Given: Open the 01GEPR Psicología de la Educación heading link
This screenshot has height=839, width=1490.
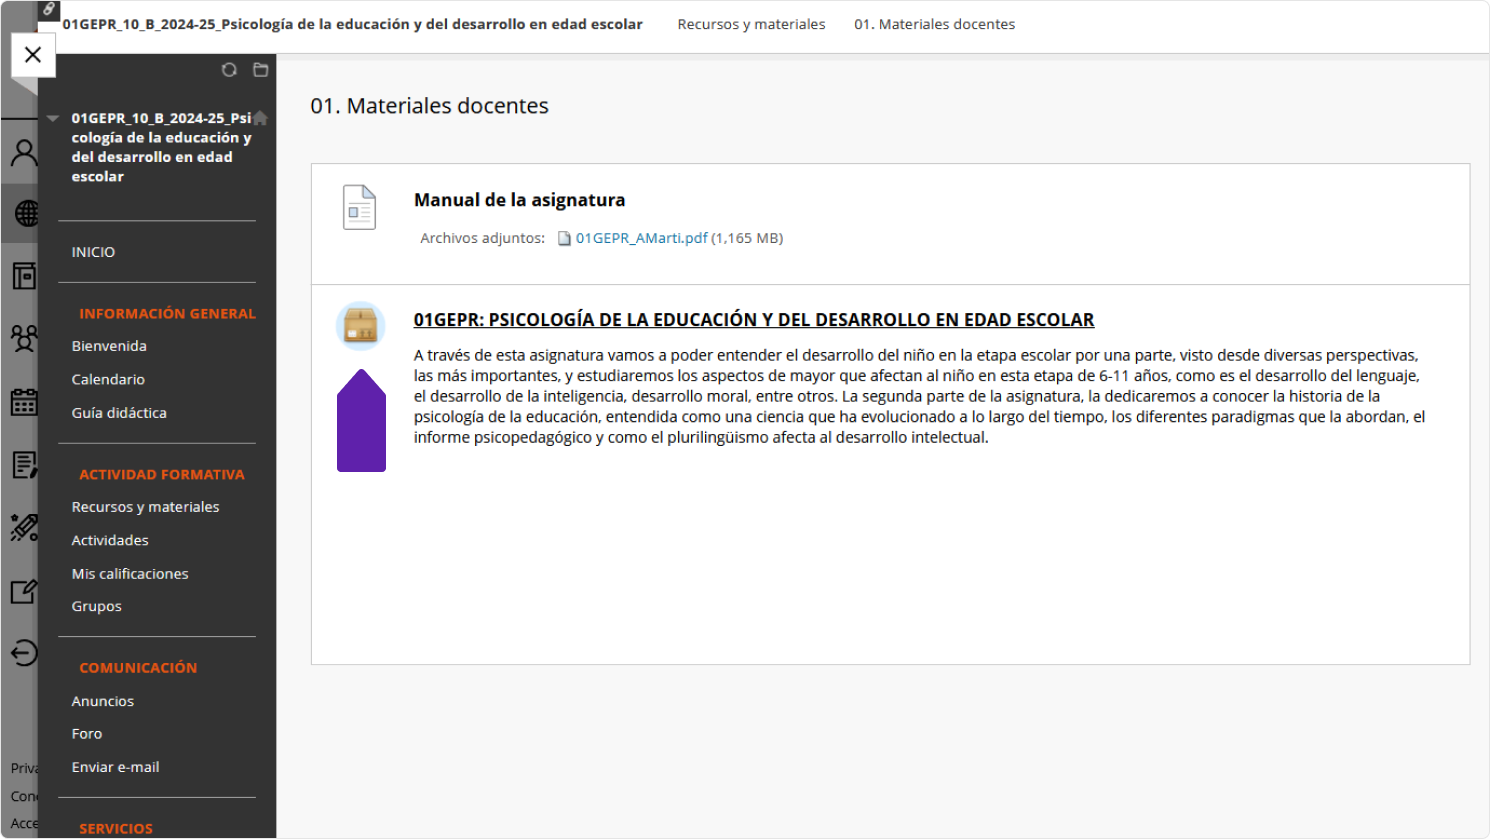Looking at the screenshot, I should [x=753, y=320].
